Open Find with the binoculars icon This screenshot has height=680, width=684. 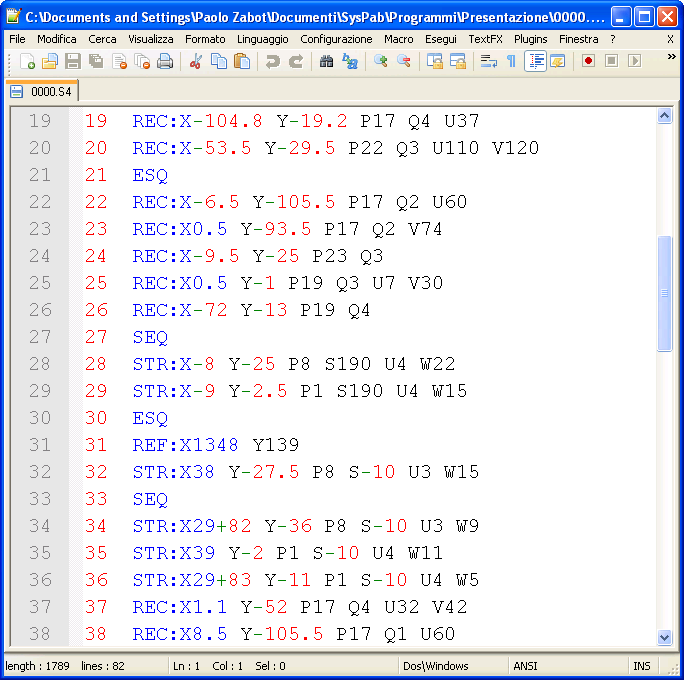[x=326, y=61]
